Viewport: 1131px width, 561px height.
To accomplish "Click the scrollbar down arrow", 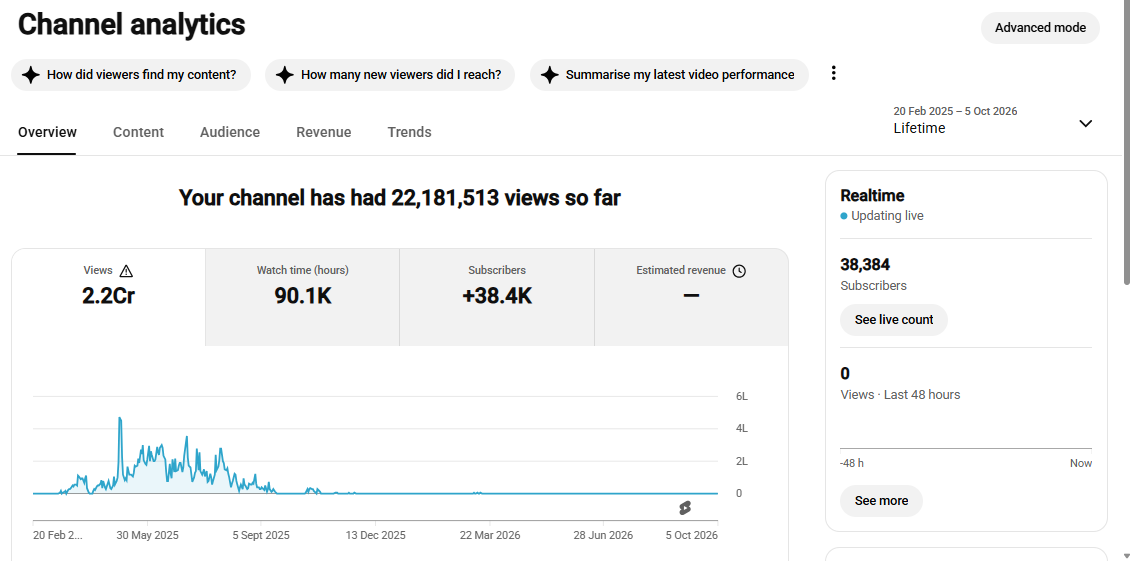I will tap(1127, 555).
